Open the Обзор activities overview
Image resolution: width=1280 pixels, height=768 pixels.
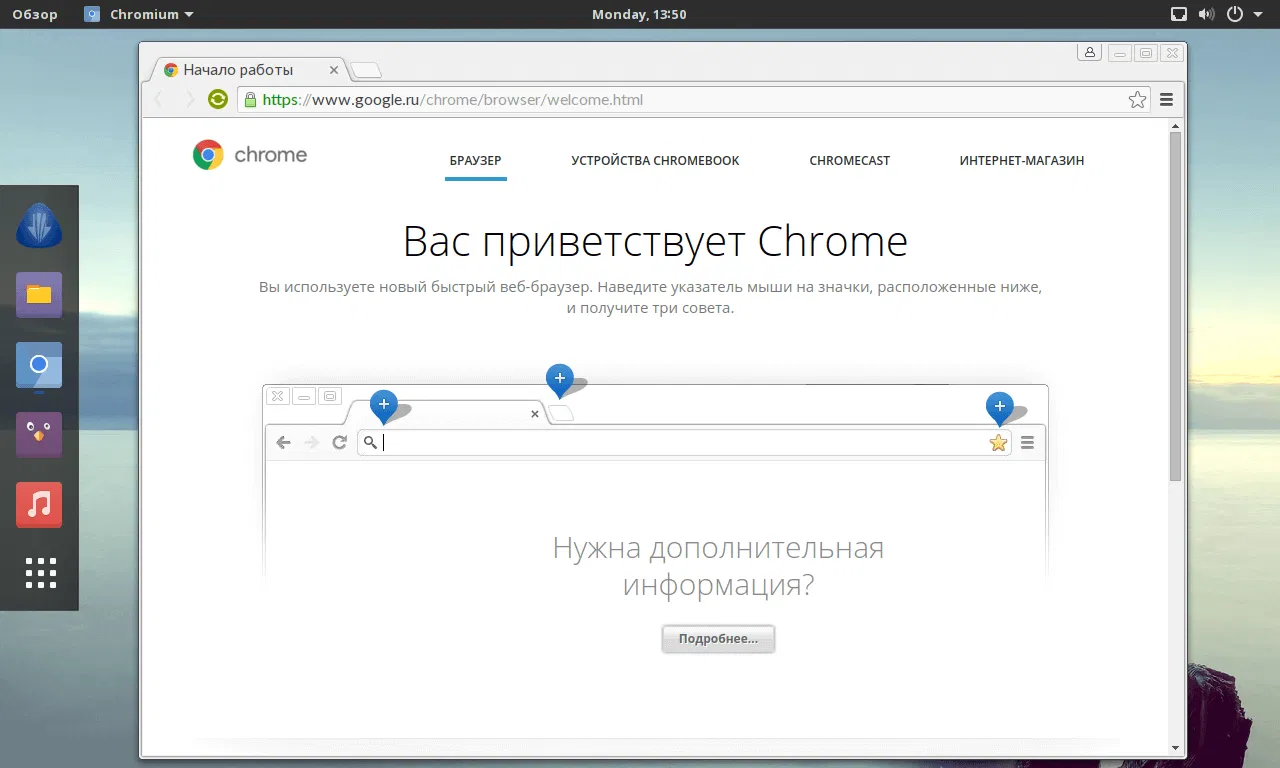tap(34, 14)
